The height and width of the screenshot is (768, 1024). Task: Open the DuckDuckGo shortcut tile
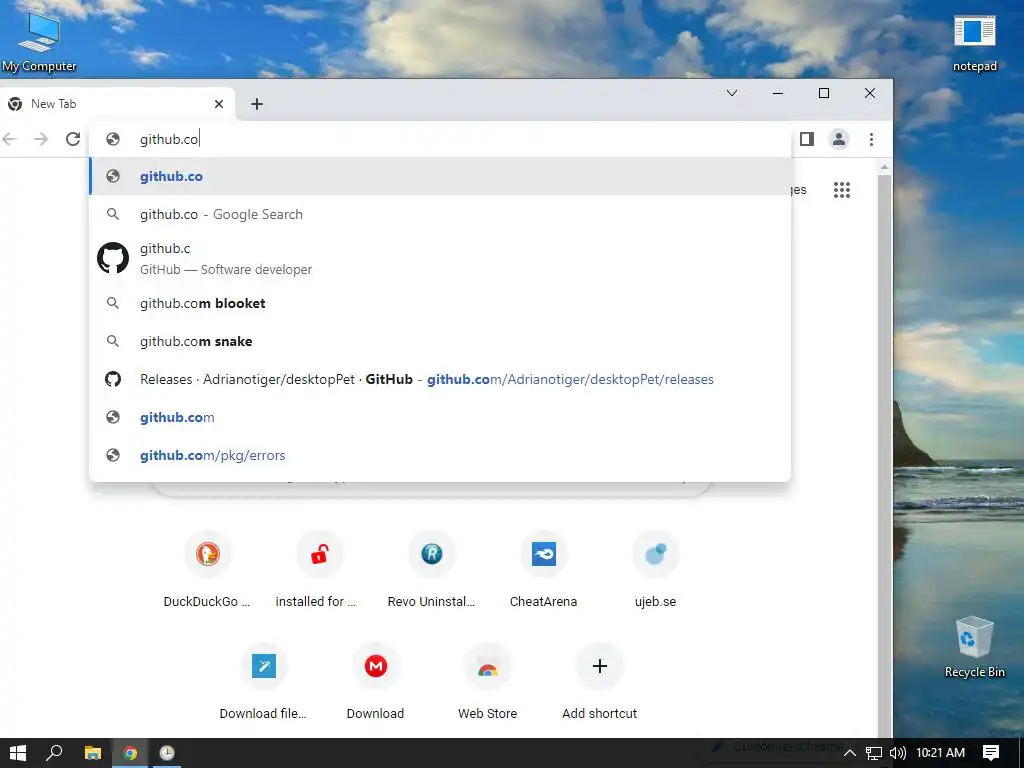208,568
